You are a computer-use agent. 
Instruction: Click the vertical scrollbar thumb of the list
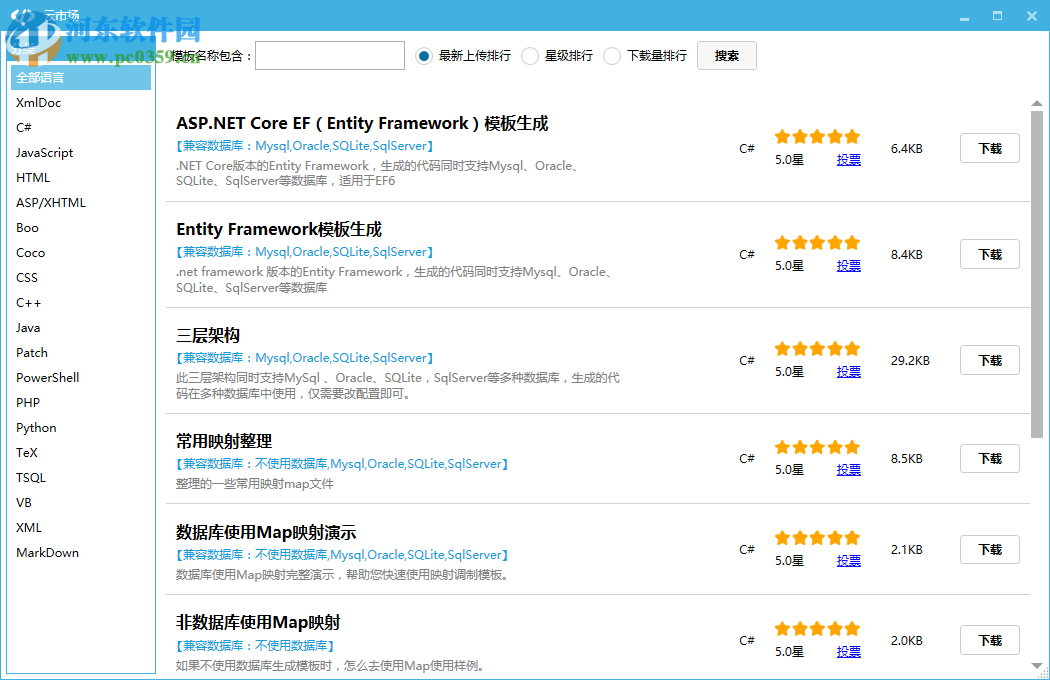coord(1037,275)
